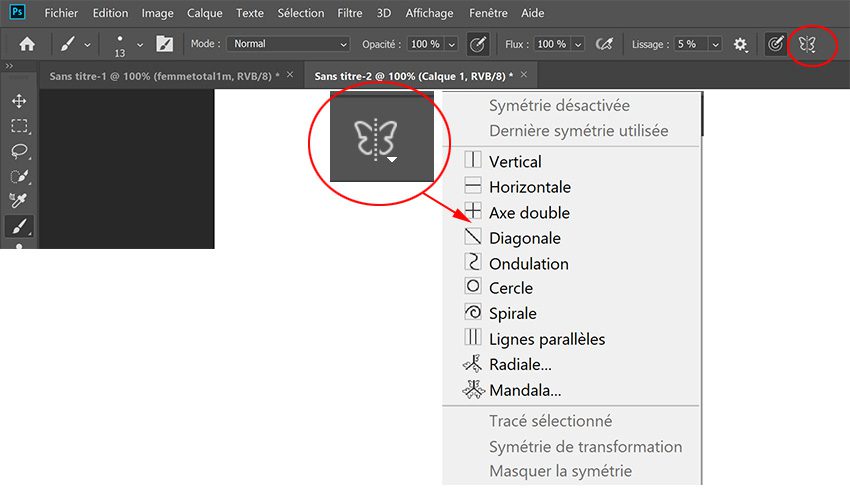Expand the tool preset dropdown arrow
The width and height of the screenshot is (850, 493).
click(x=87, y=45)
